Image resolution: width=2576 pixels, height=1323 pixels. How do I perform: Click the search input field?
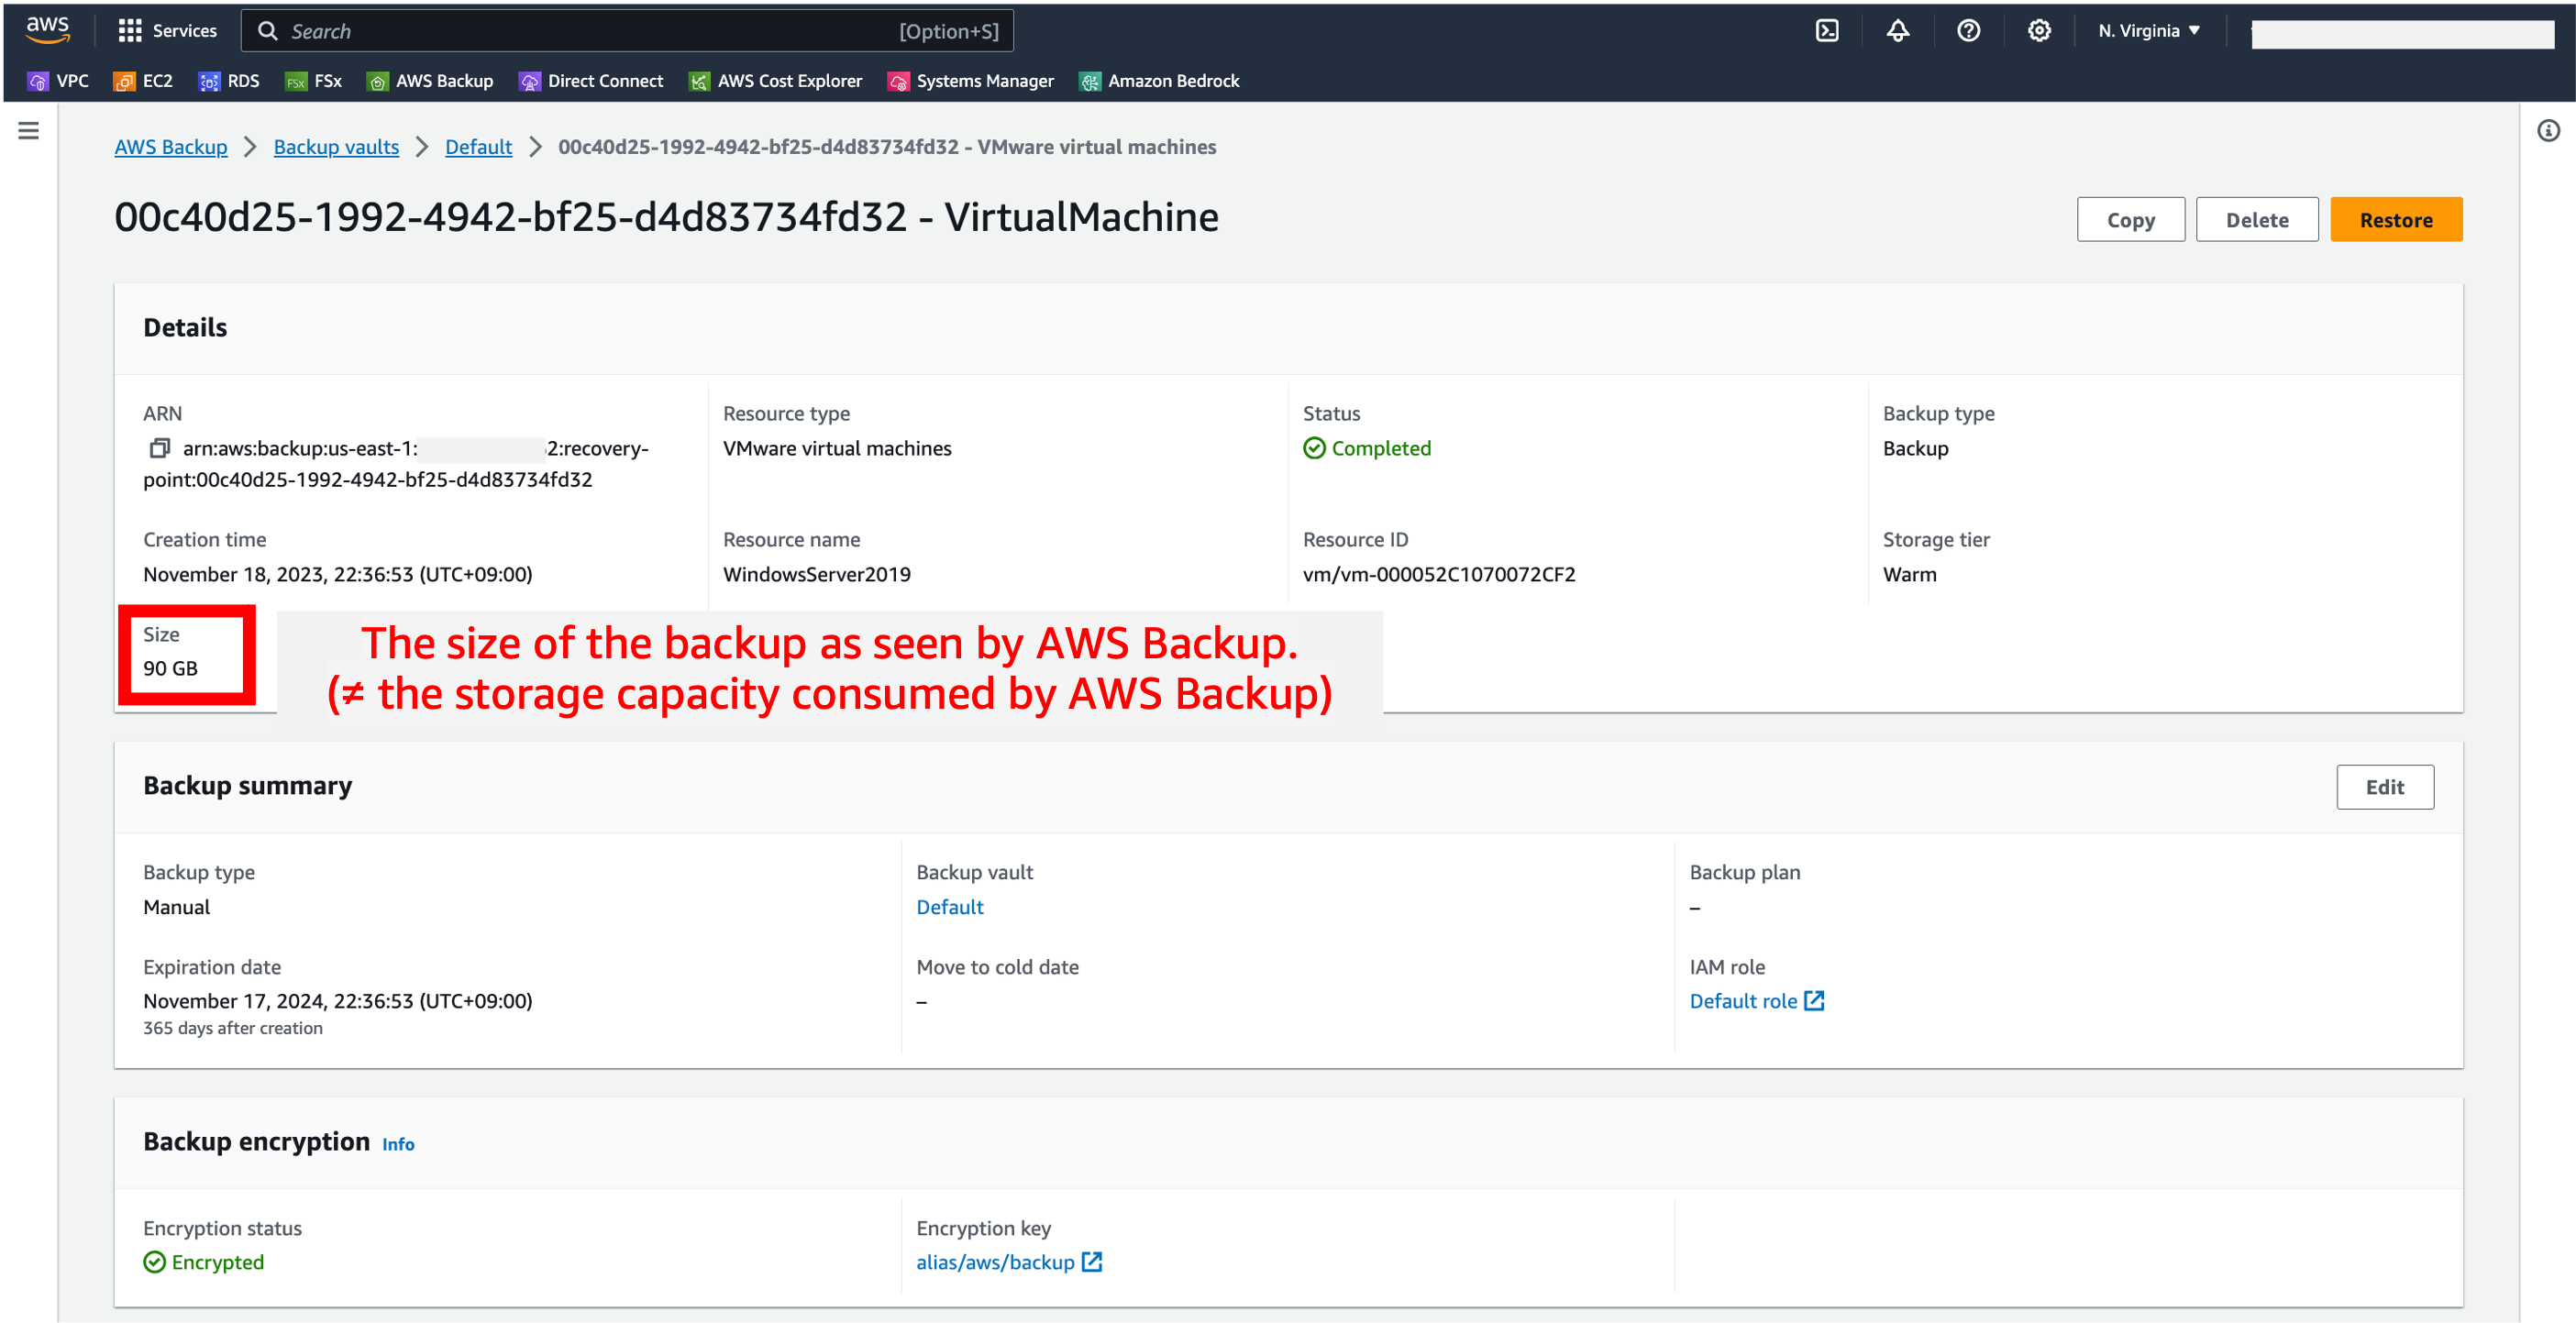click(x=628, y=30)
